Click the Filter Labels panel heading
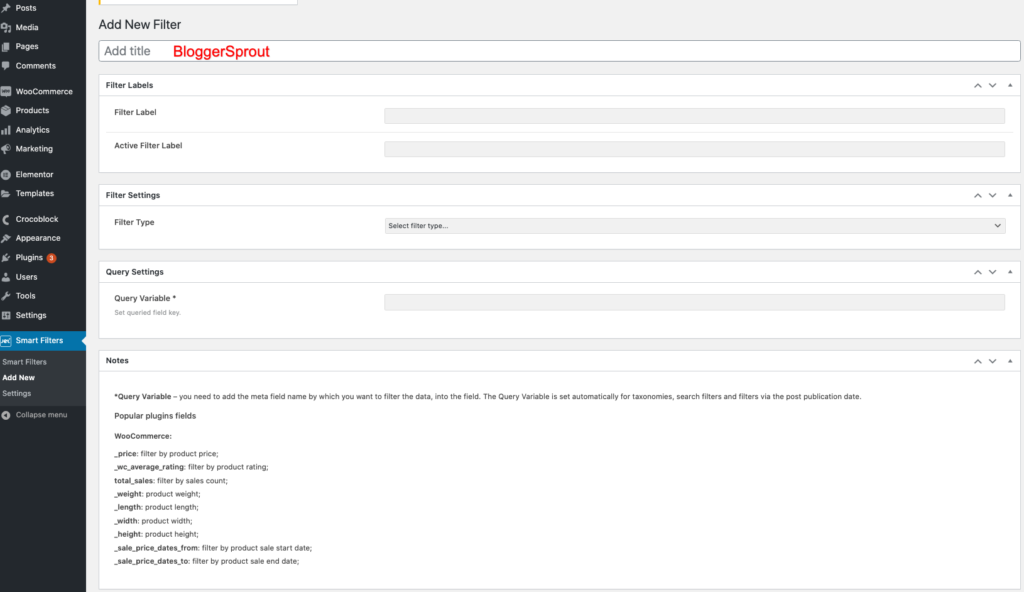The image size is (1024, 592). [129, 86]
